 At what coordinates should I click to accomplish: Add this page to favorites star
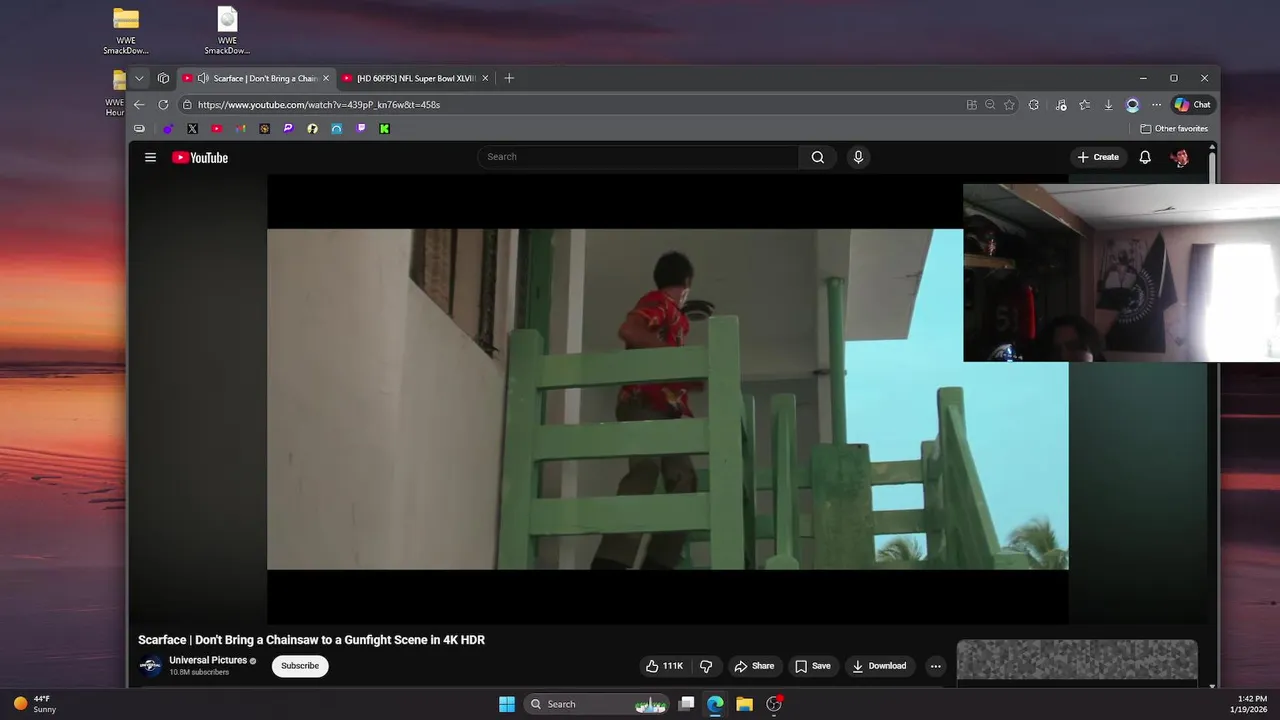pos(1009,104)
